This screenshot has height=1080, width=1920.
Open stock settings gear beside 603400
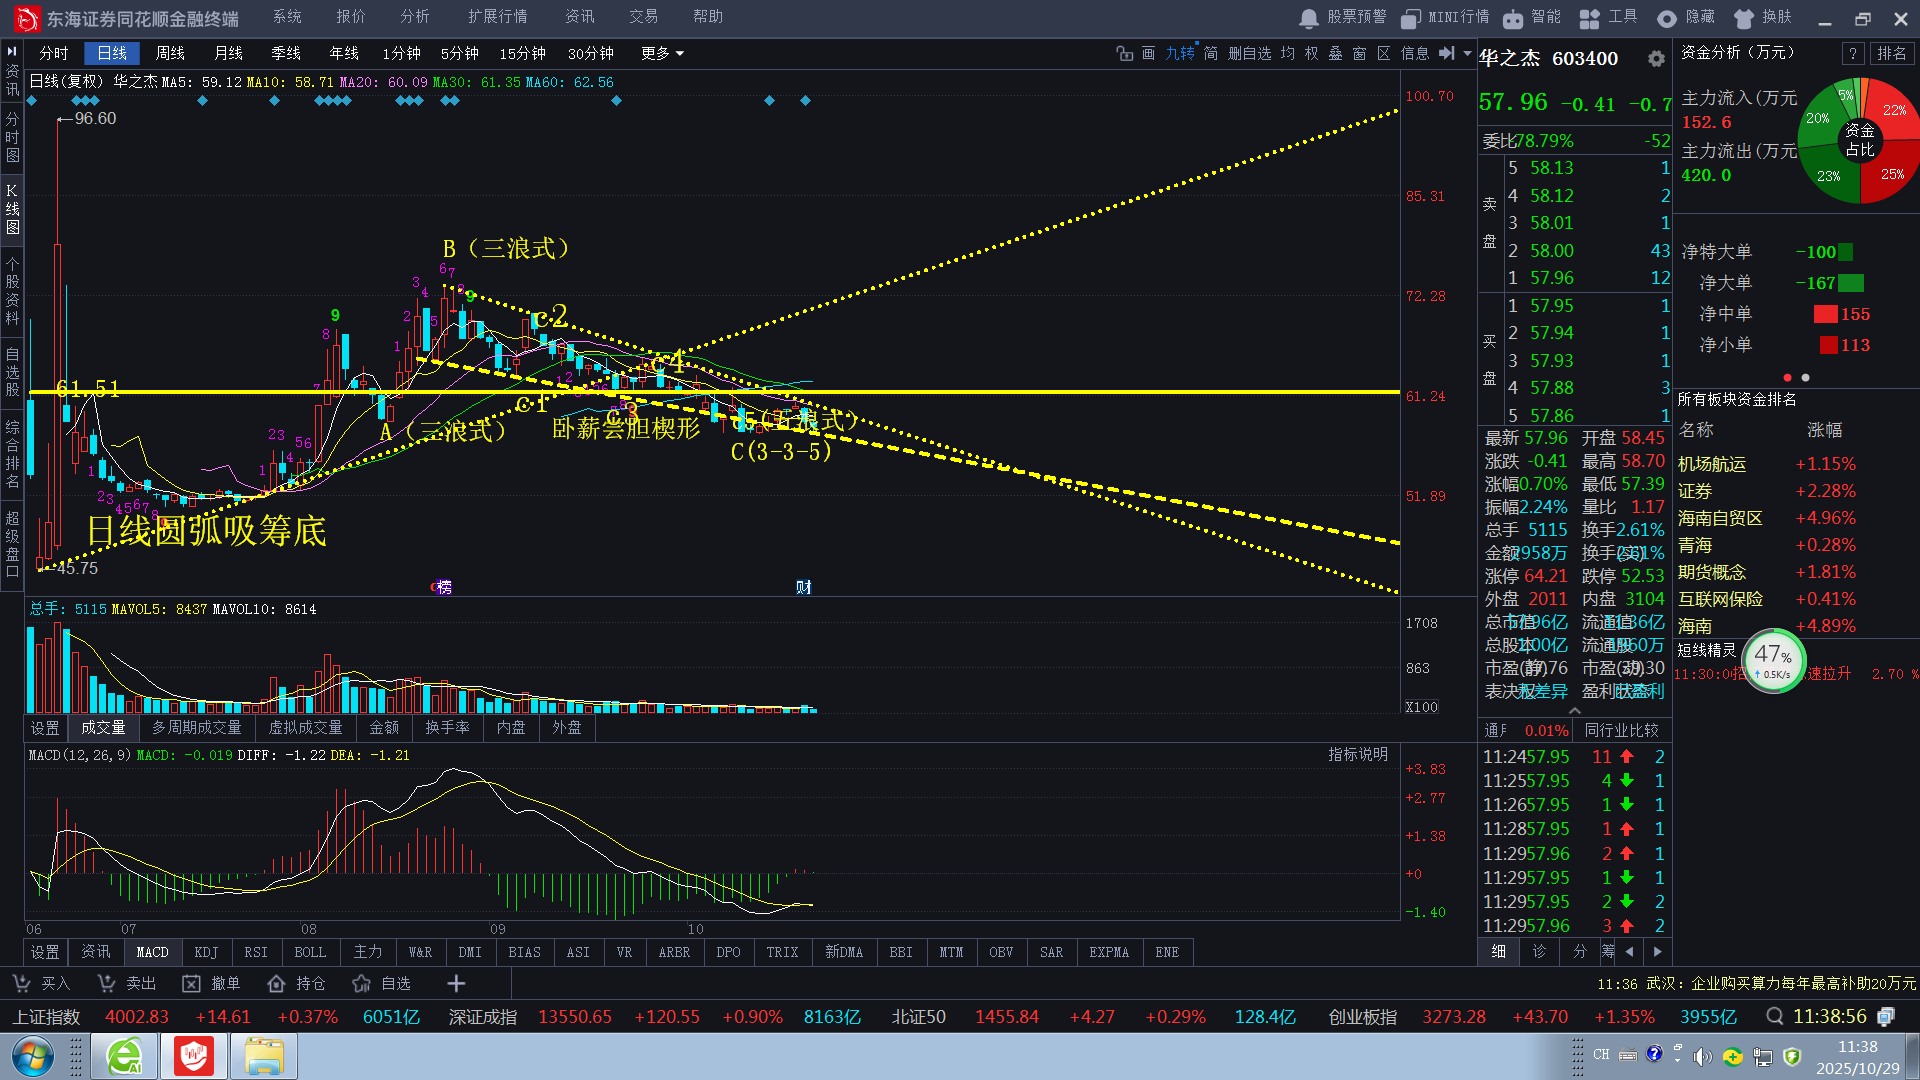pos(1656,59)
